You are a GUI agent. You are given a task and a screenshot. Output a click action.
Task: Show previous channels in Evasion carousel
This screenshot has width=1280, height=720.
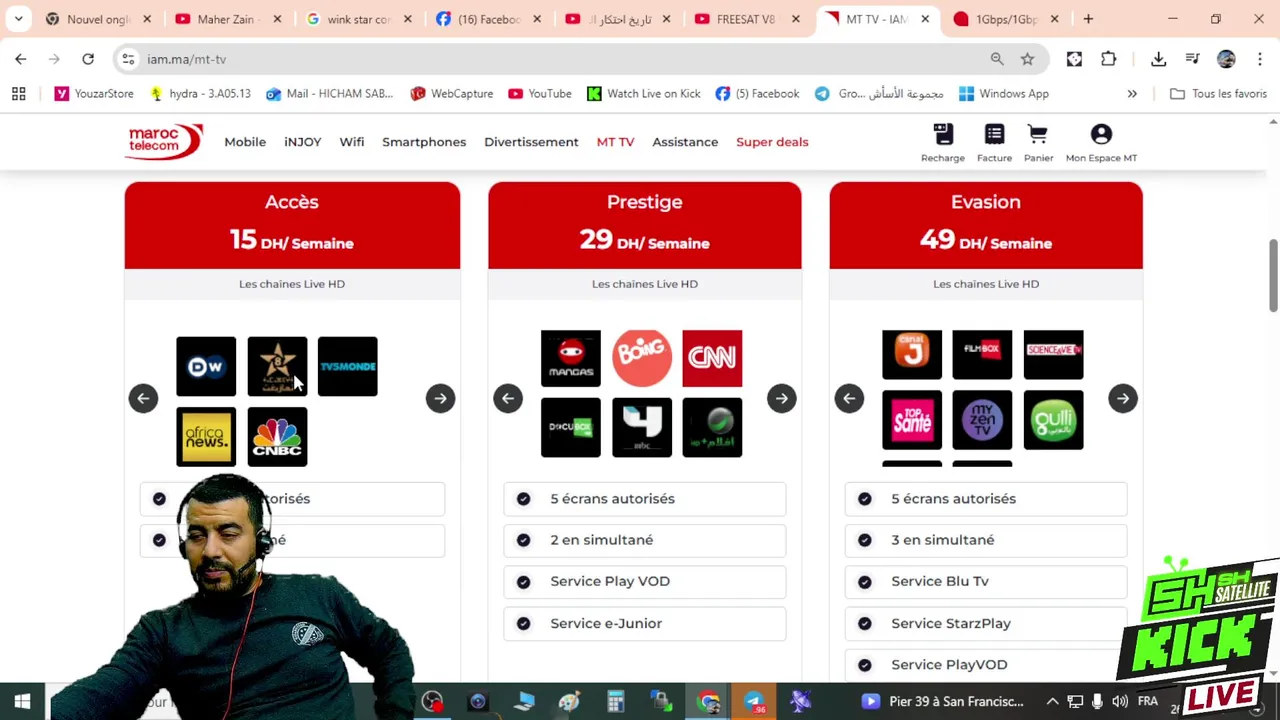[849, 398]
